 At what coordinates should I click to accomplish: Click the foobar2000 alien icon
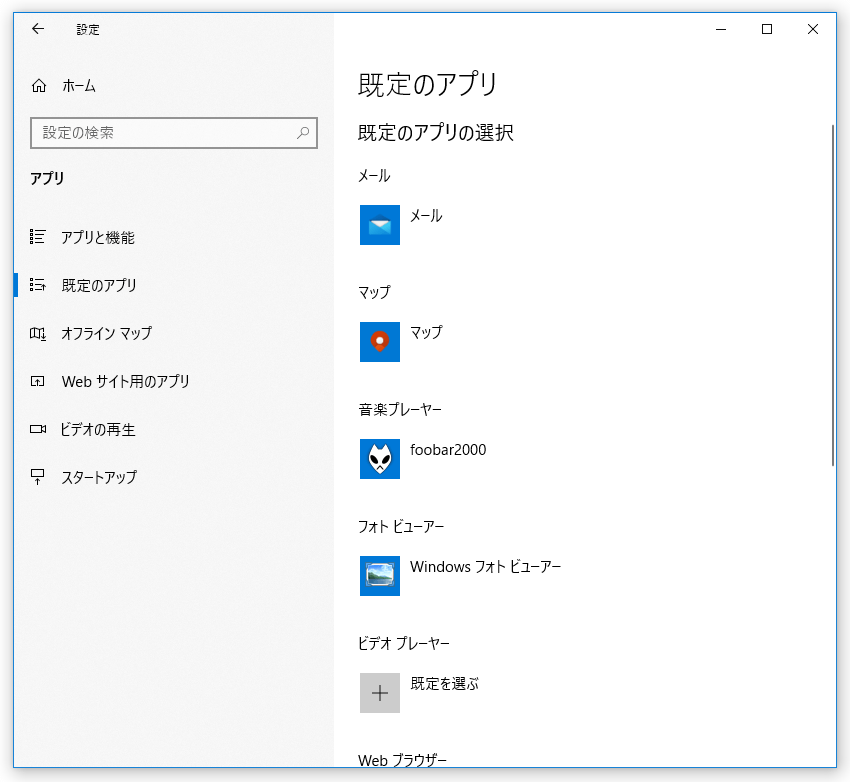coord(380,459)
